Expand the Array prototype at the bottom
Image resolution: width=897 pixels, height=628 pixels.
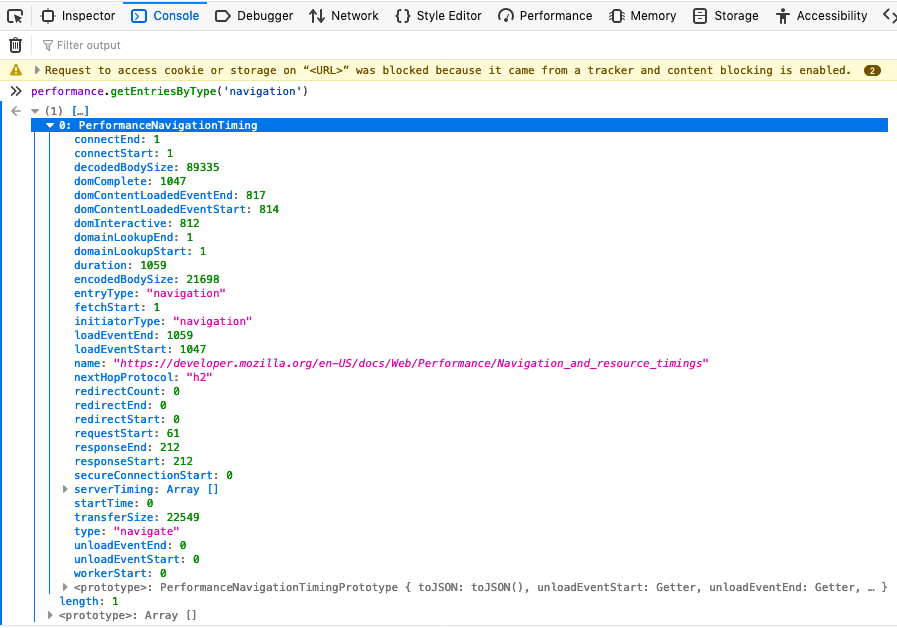click(49, 615)
